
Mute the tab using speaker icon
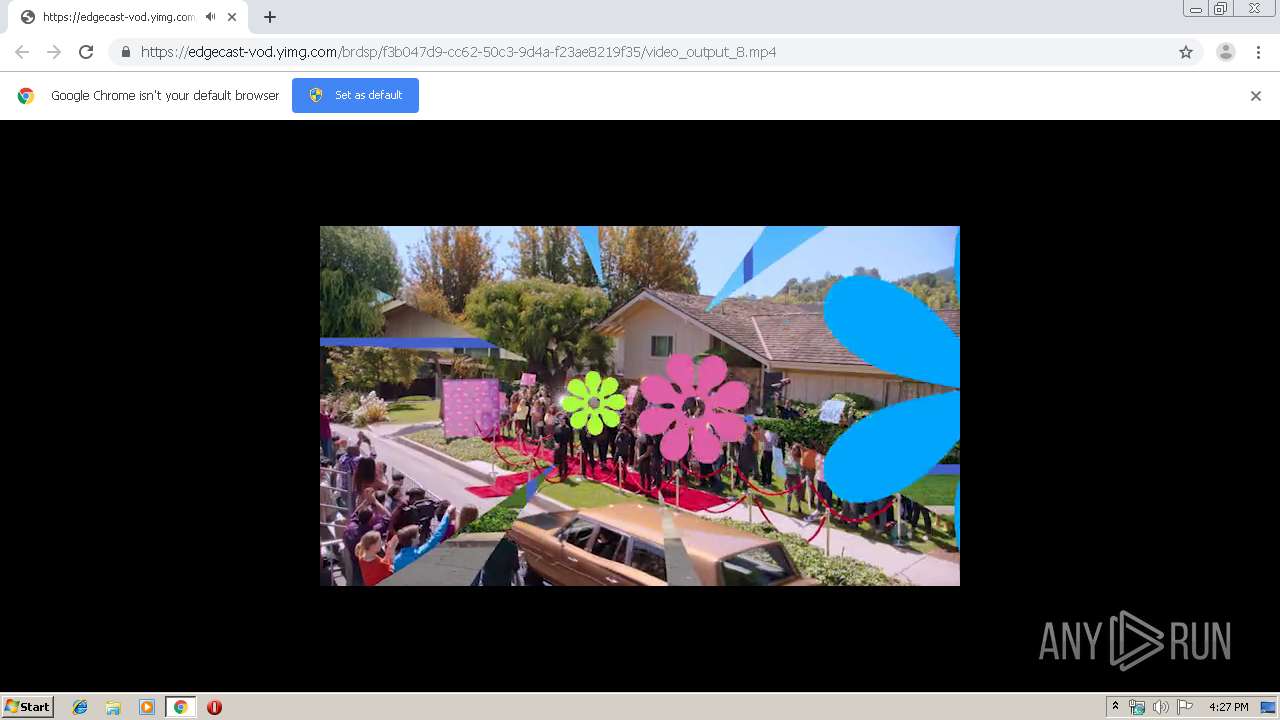click(x=210, y=17)
